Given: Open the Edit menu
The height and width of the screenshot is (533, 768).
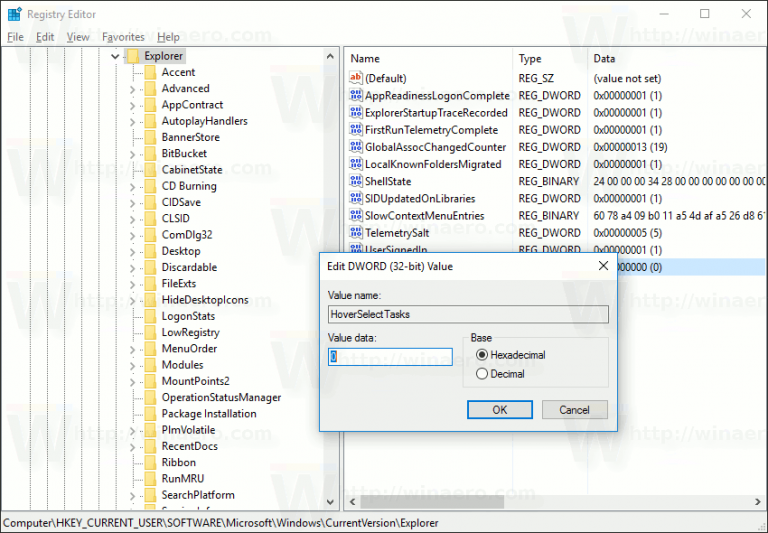Looking at the screenshot, I should 45,37.
